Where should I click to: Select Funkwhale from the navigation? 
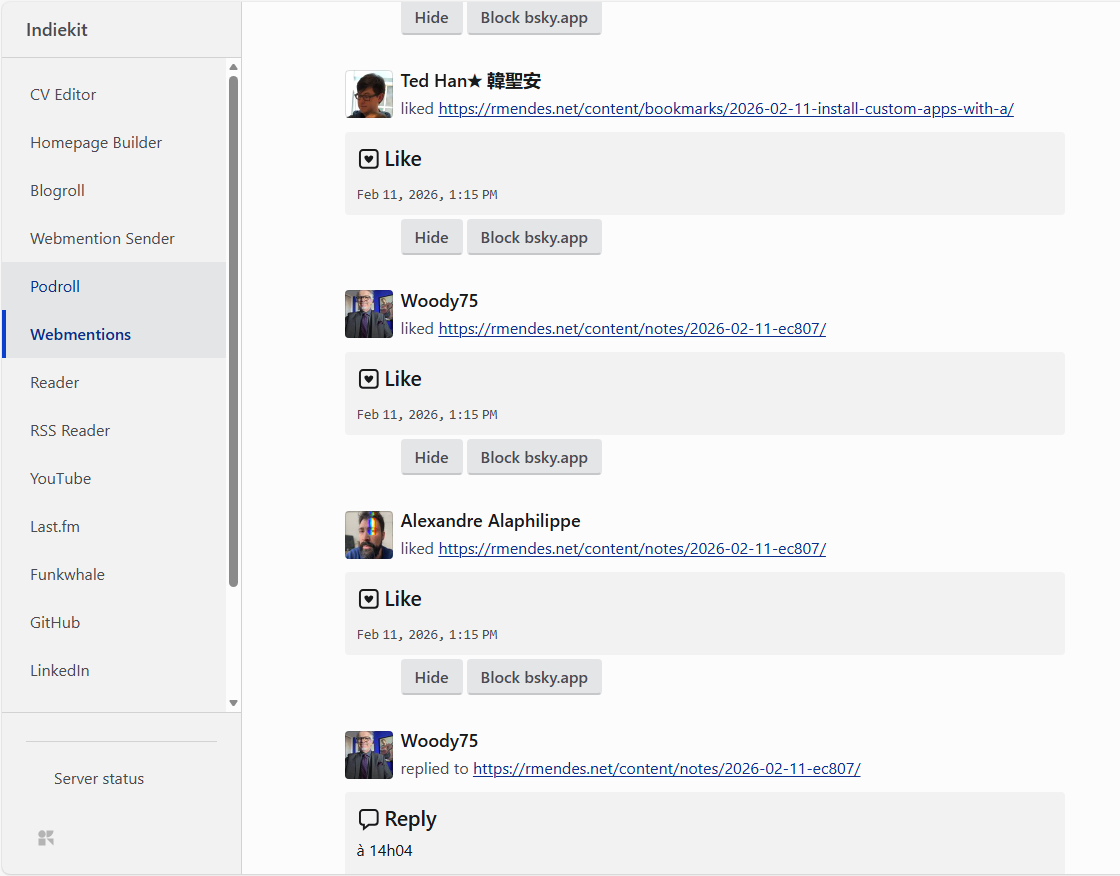pos(67,574)
